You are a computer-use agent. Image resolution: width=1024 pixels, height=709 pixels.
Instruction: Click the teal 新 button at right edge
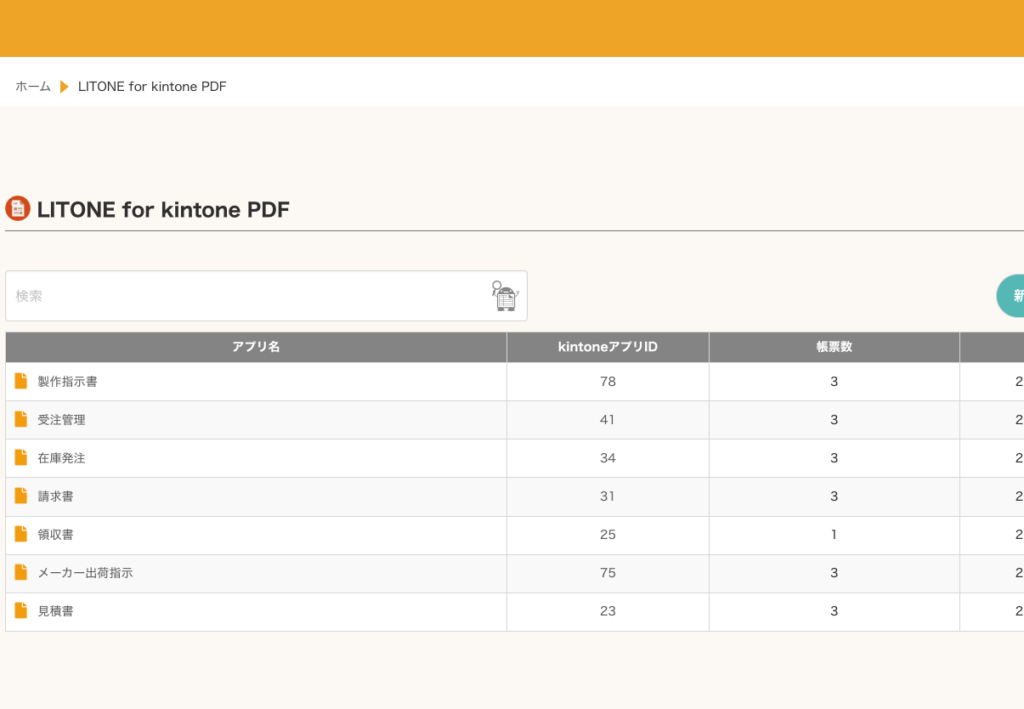[1011, 296]
